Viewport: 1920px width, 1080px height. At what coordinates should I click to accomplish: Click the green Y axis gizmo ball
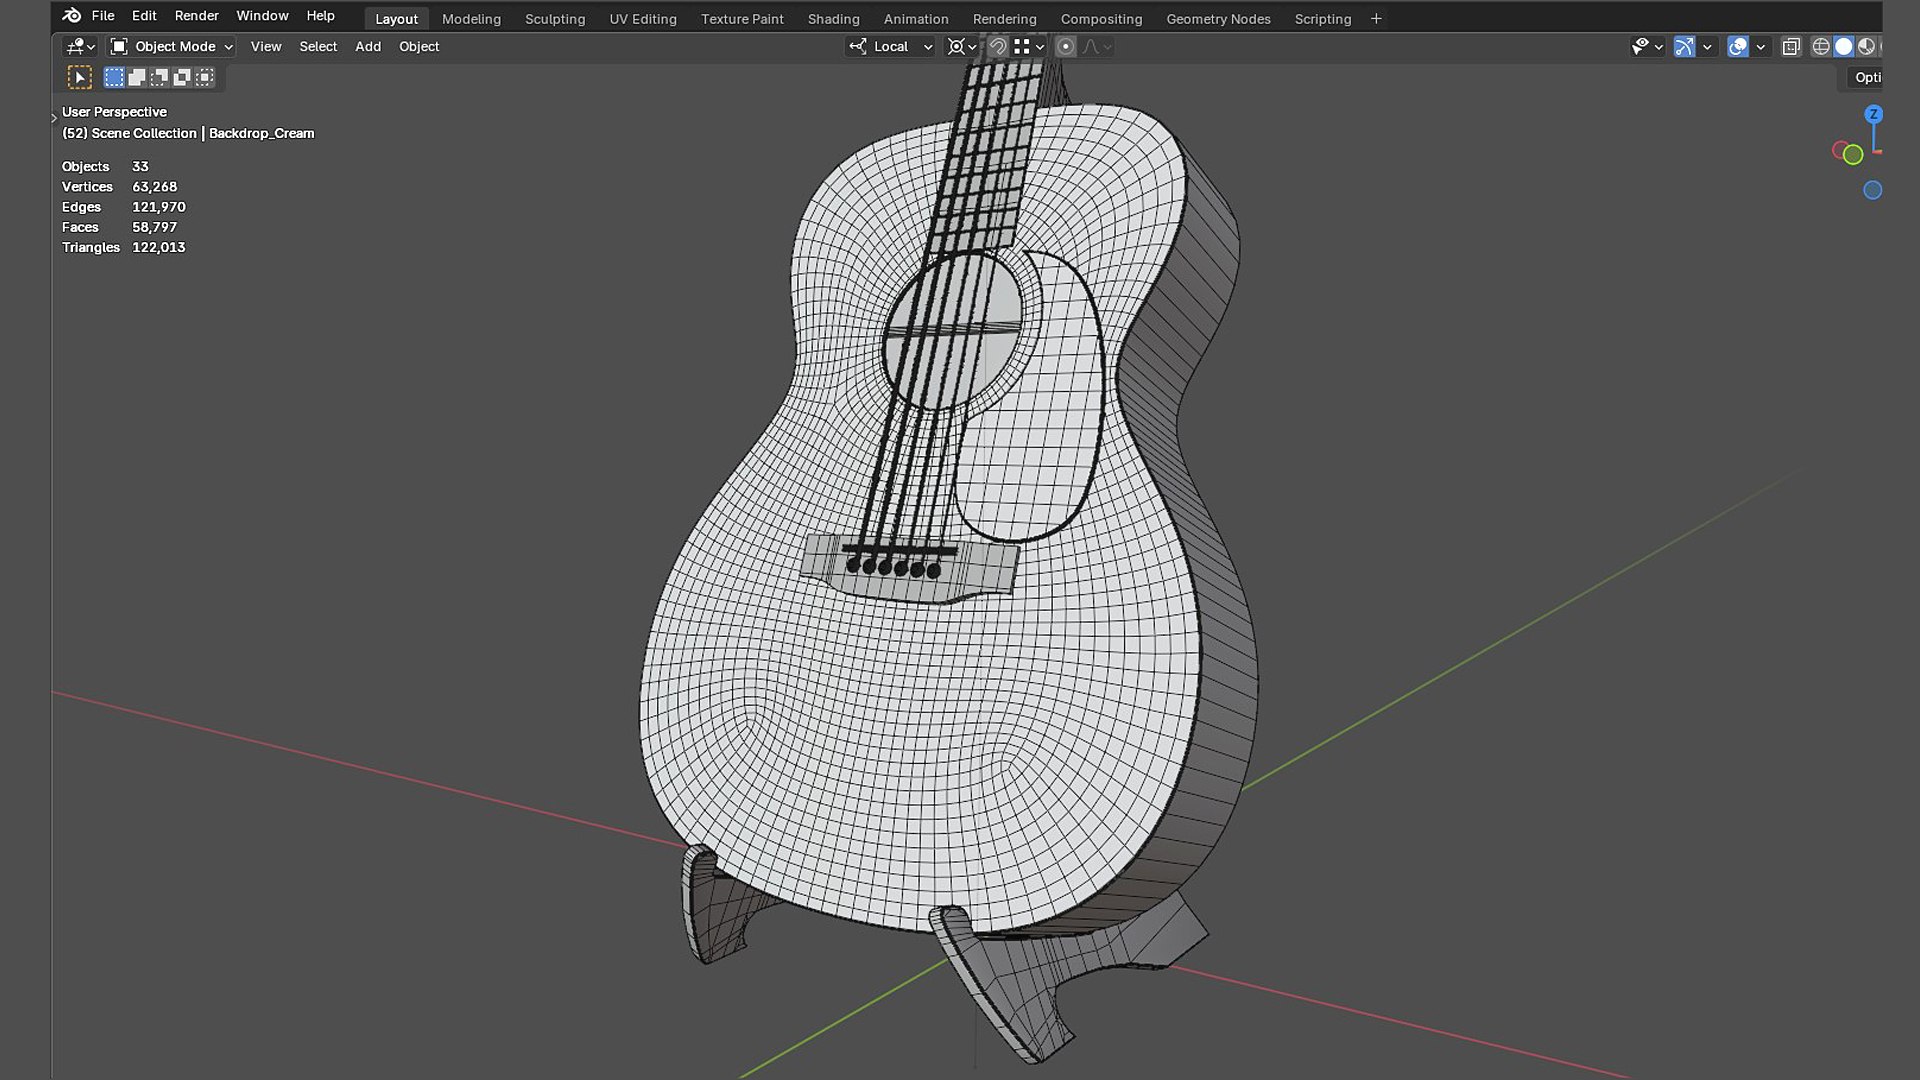1853,155
